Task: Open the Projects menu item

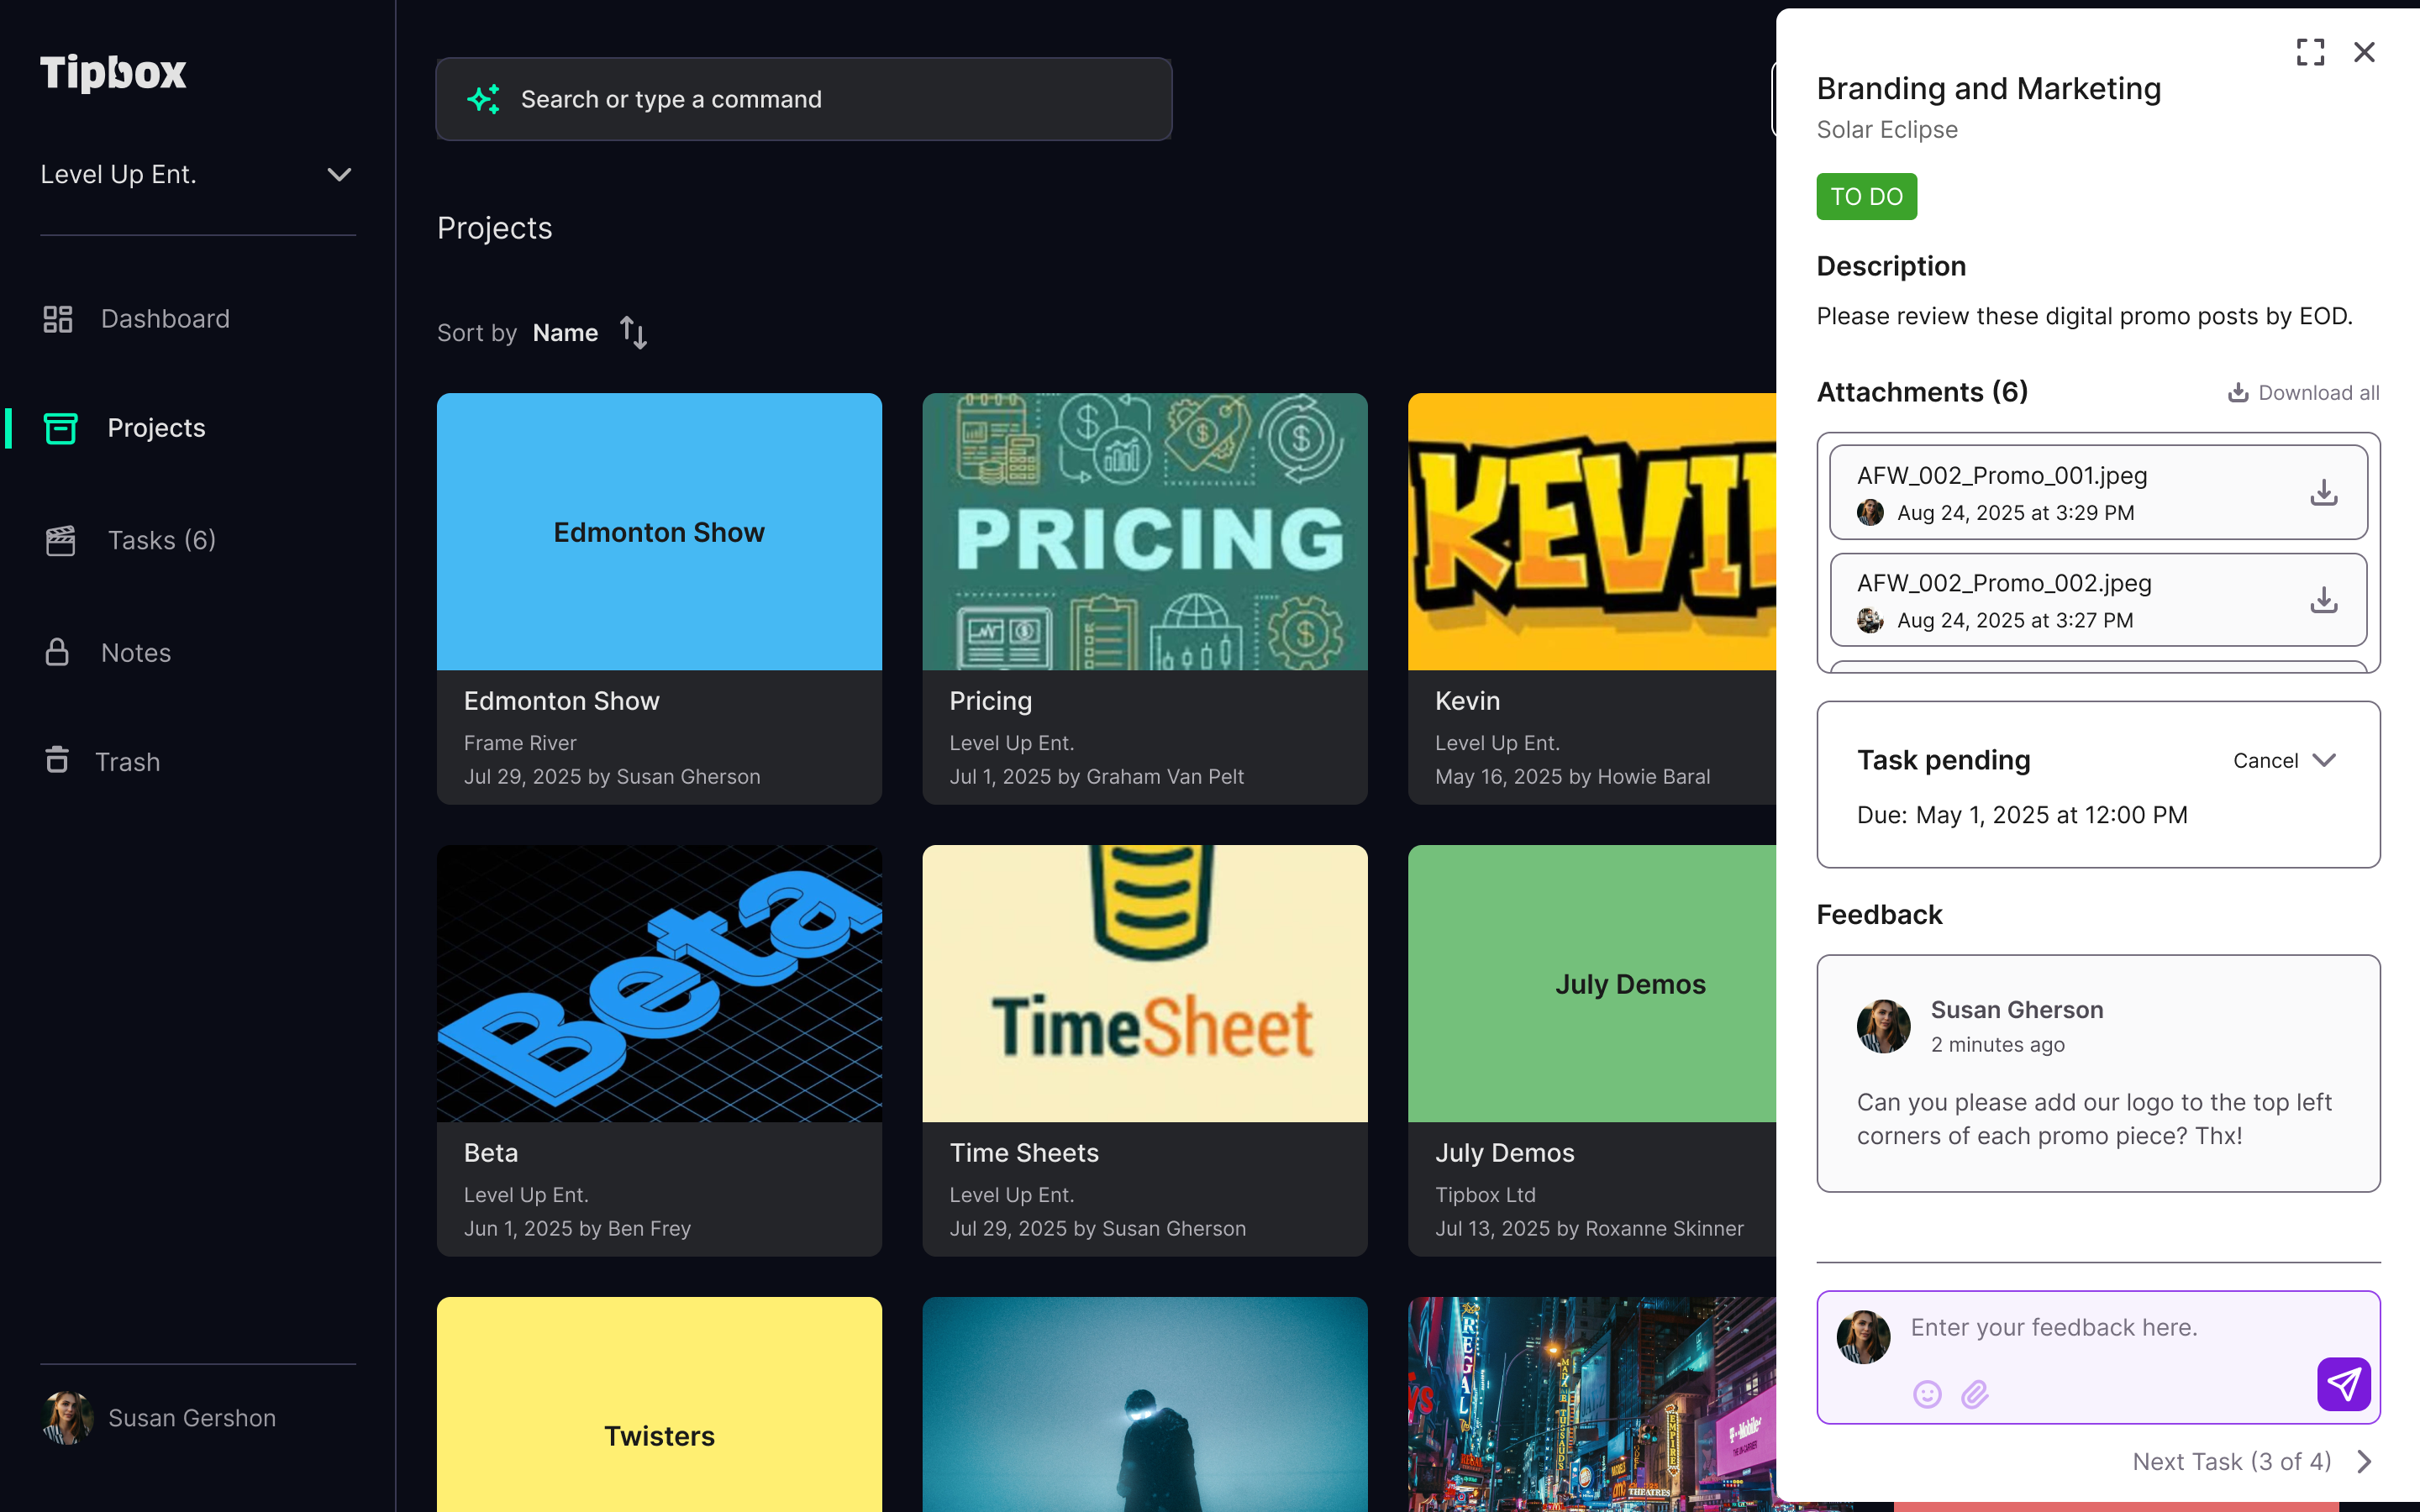Action: click(125, 428)
